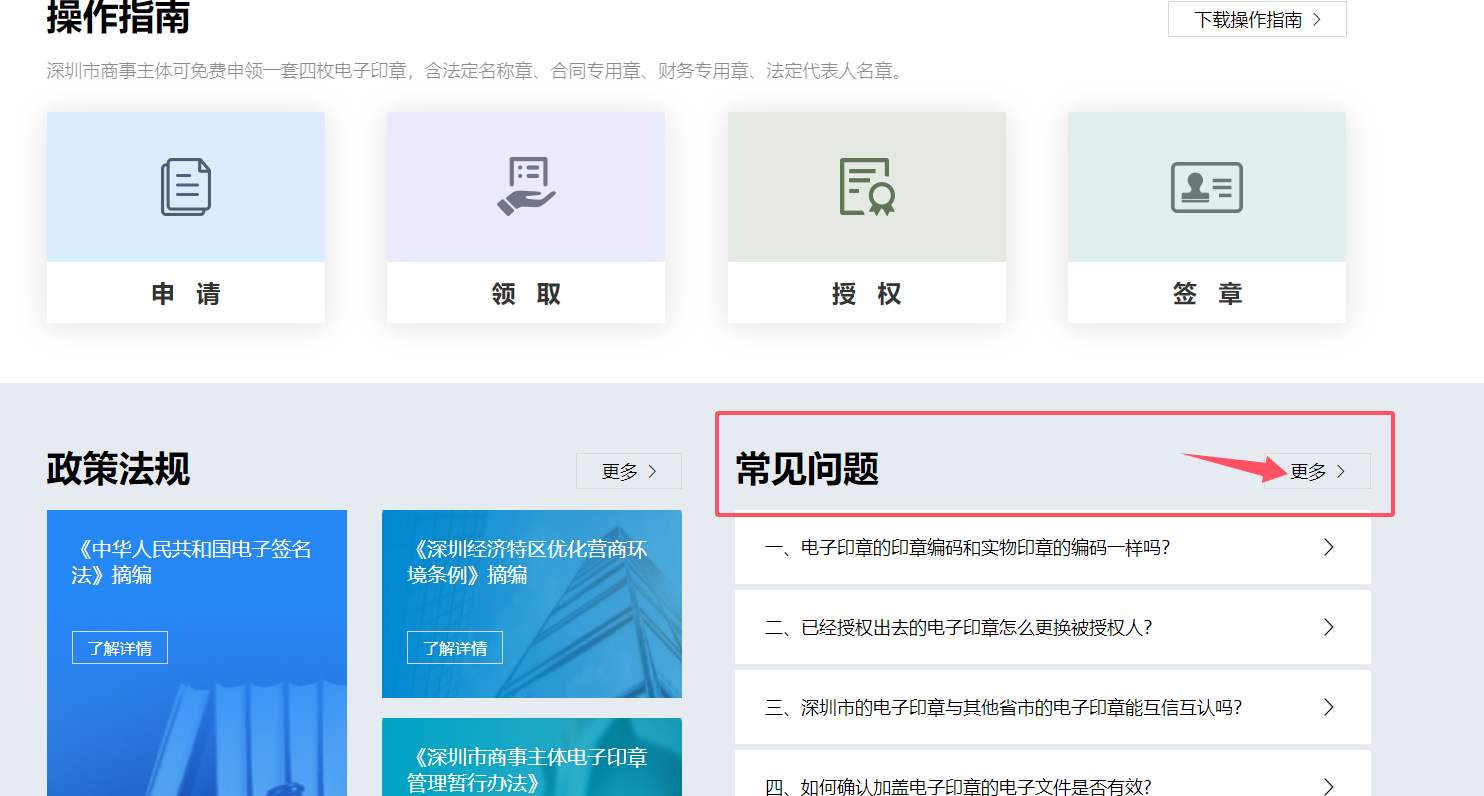Select the 签章 guide label

(x=1206, y=294)
